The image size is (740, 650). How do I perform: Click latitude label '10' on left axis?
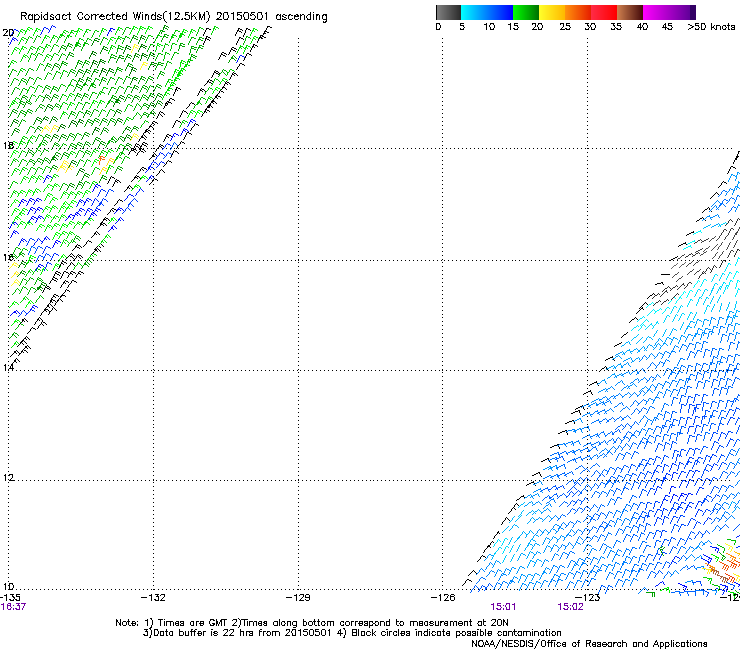pos(8,587)
